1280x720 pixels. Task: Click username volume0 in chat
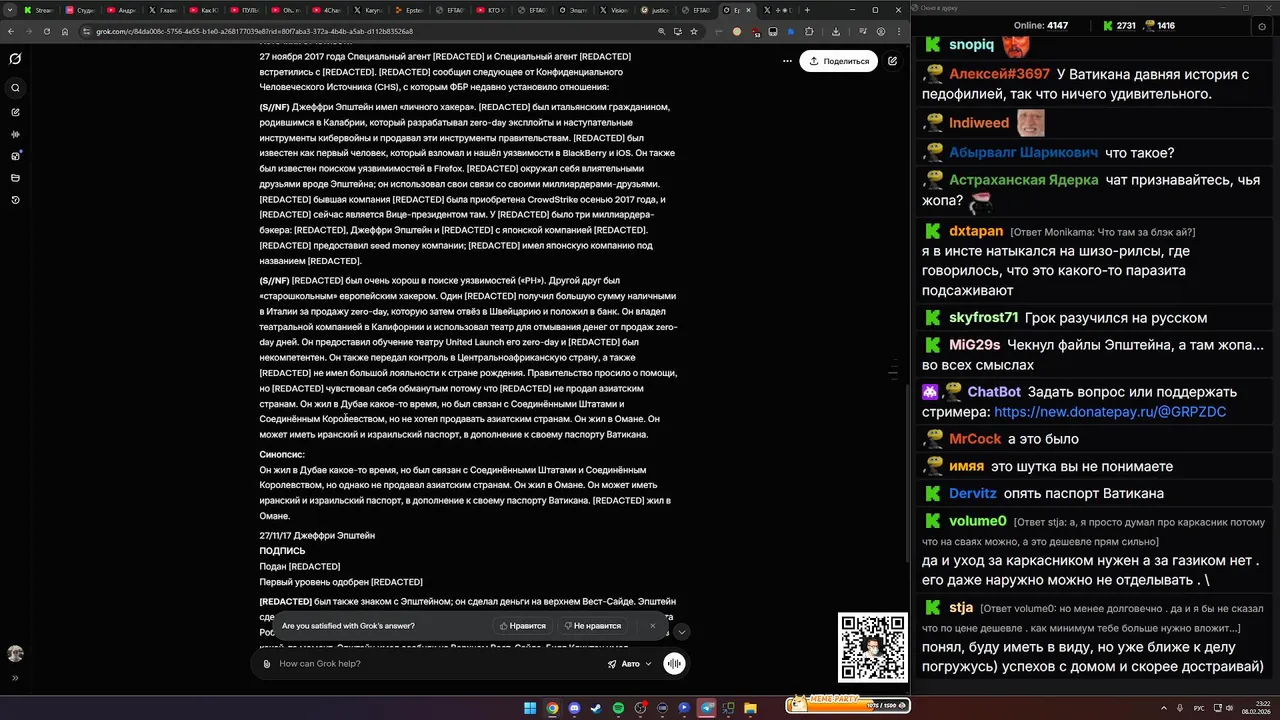(x=977, y=521)
